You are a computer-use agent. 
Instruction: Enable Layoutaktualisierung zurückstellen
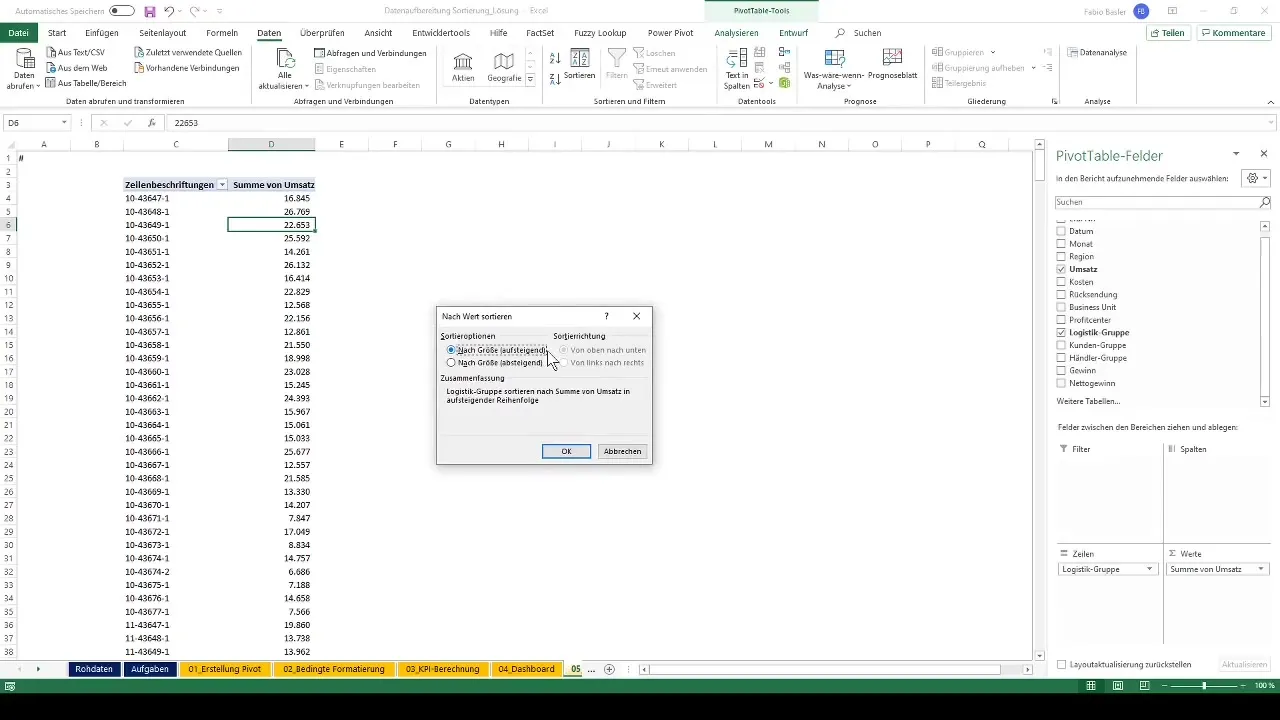[1062, 664]
